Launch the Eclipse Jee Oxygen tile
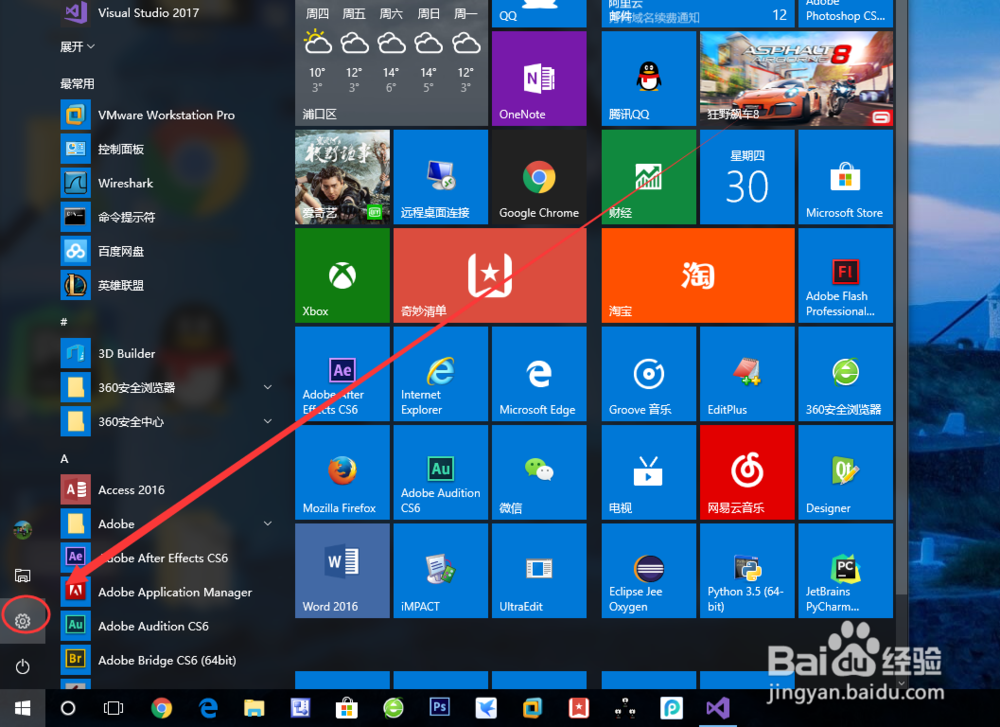1000x727 pixels. tap(649, 571)
